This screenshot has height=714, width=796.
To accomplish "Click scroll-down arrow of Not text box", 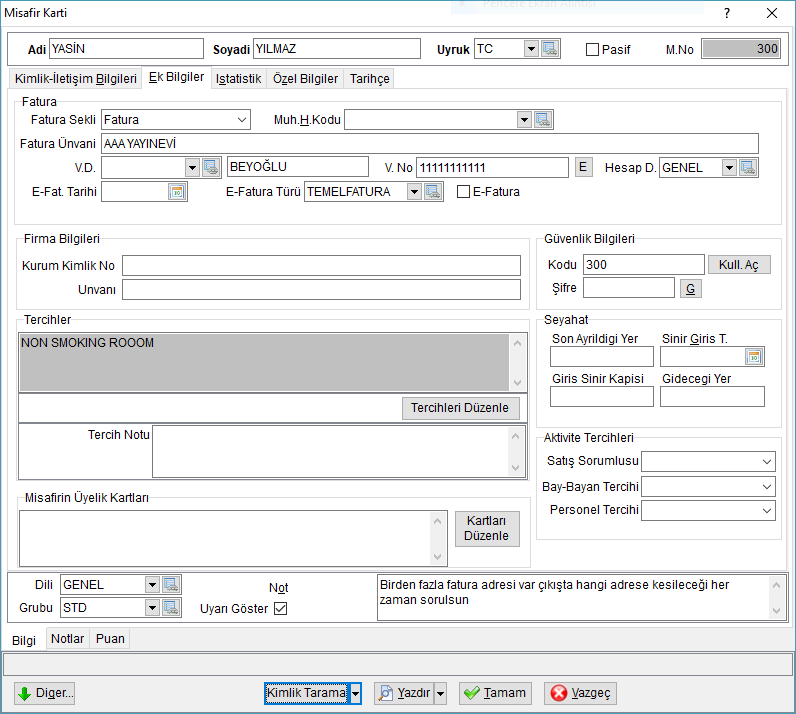I will pyautogui.click(x=776, y=610).
